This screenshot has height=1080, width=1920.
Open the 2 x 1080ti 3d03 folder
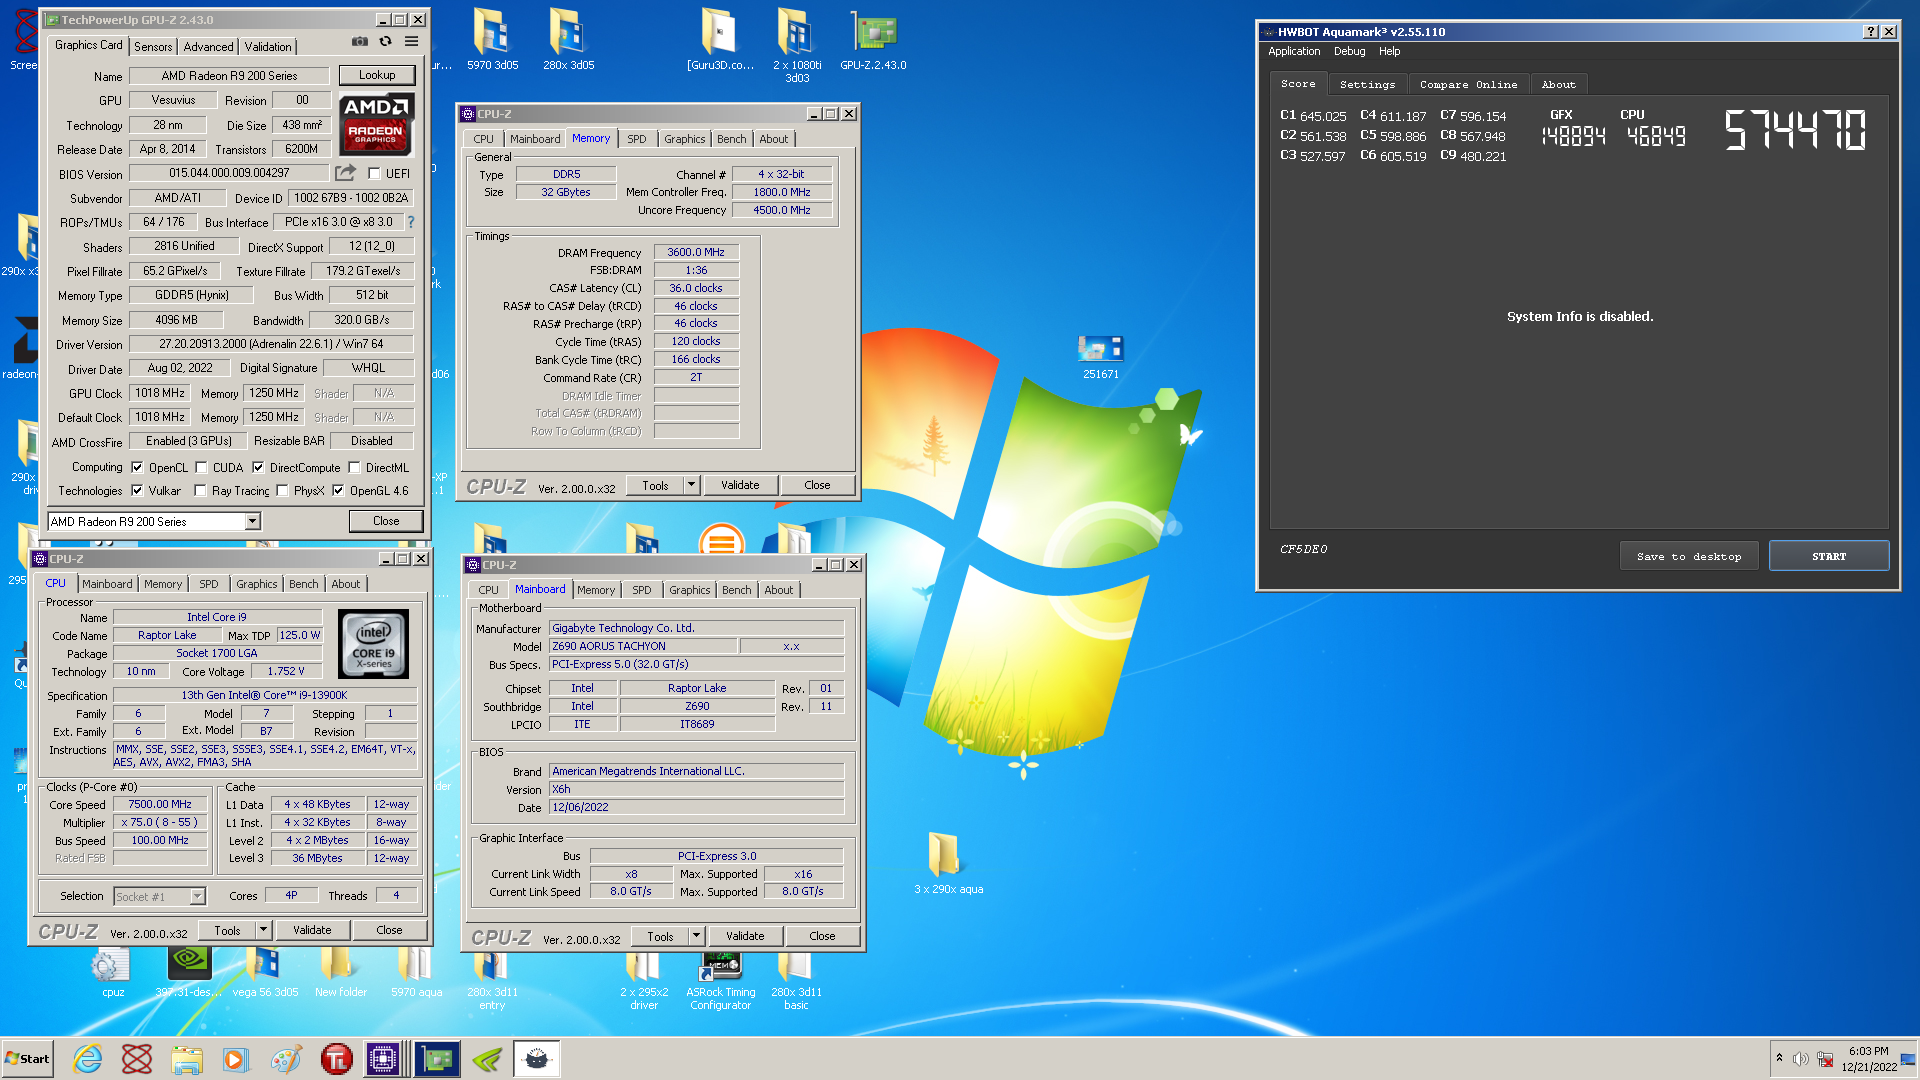coord(796,45)
